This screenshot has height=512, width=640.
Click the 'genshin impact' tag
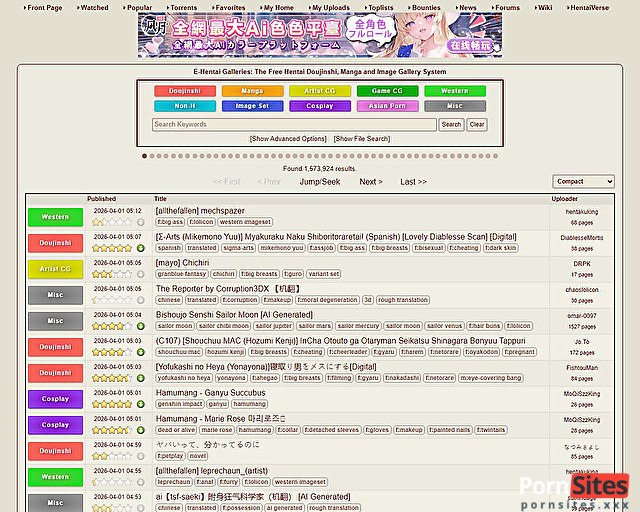coord(180,404)
